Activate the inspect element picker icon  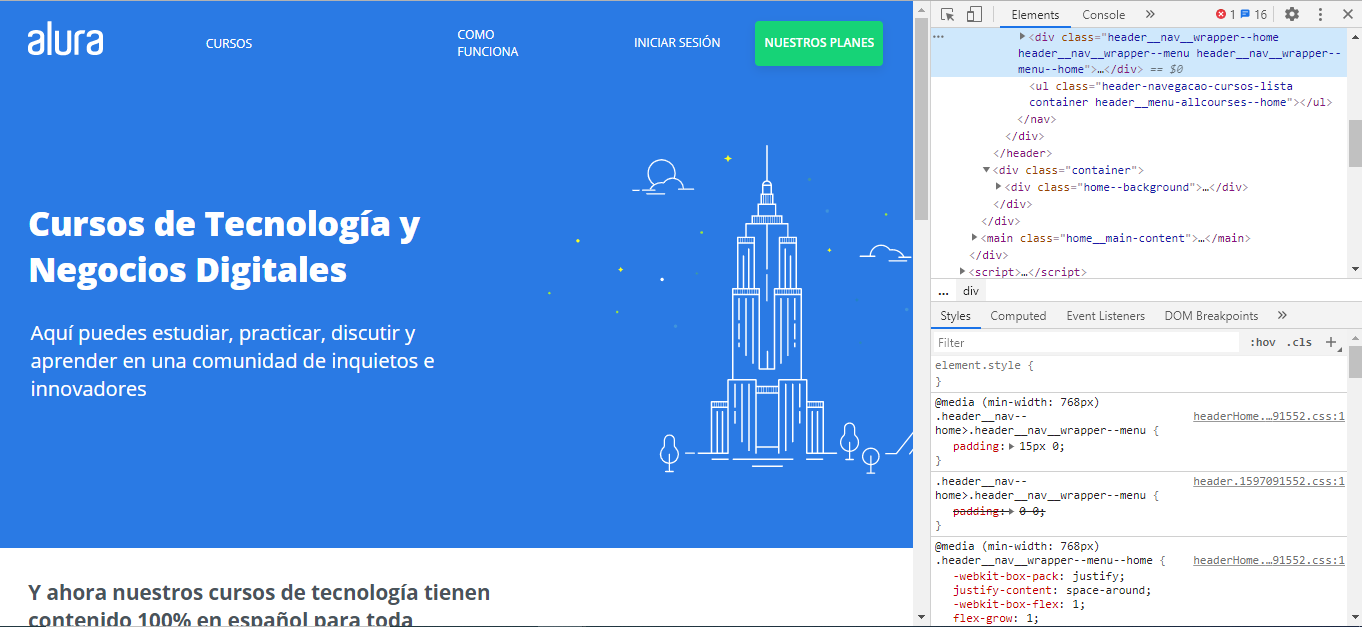coord(947,14)
